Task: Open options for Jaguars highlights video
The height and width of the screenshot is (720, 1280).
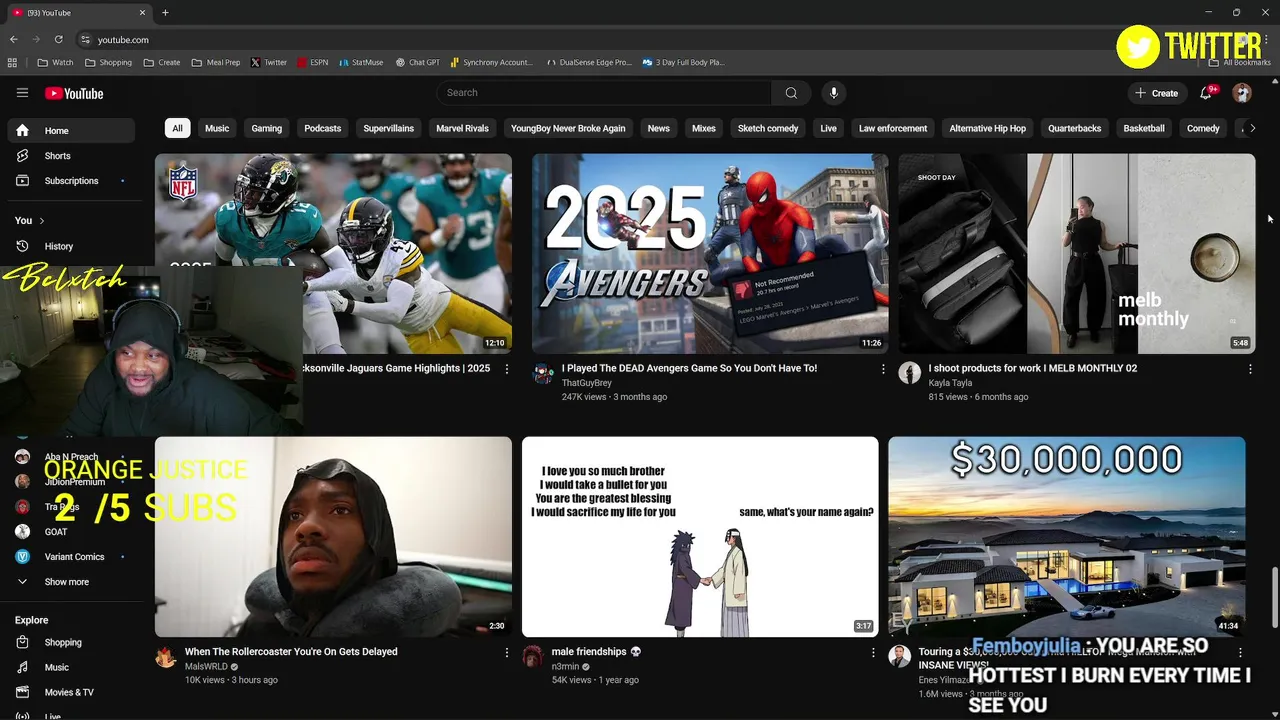Action: click(x=506, y=369)
